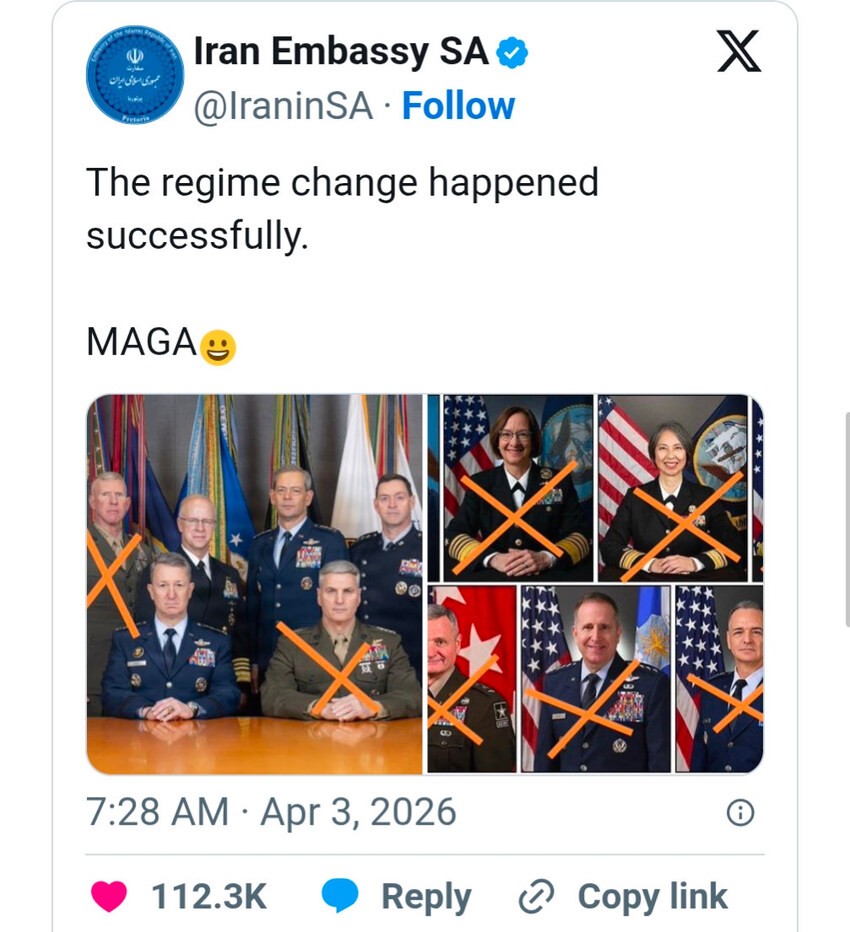Click the 112.3K likes count

[209, 896]
